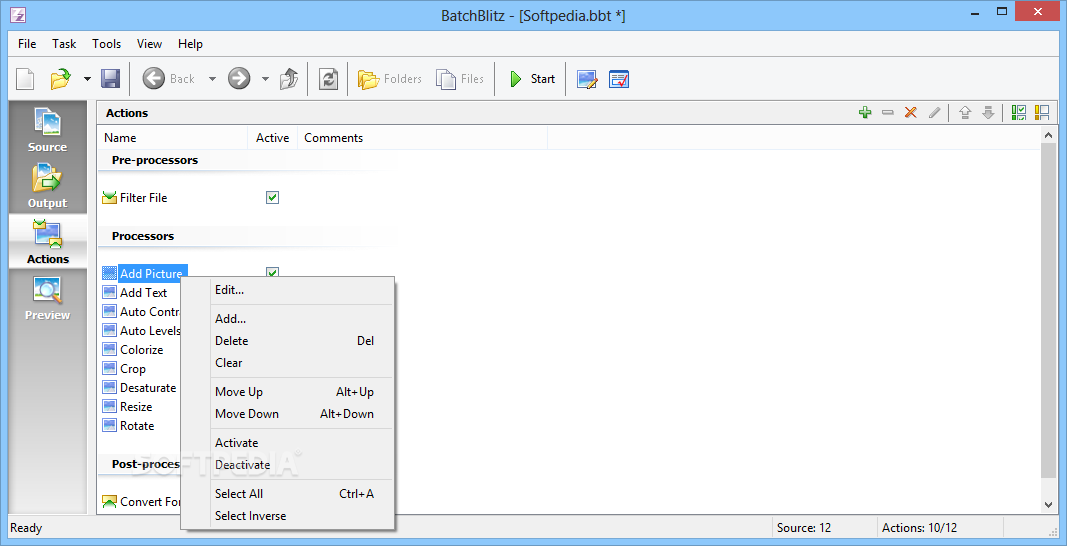This screenshot has width=1067, height=546.
Task: Click the scrollbar up arrow
Action: pos(1049,135)
